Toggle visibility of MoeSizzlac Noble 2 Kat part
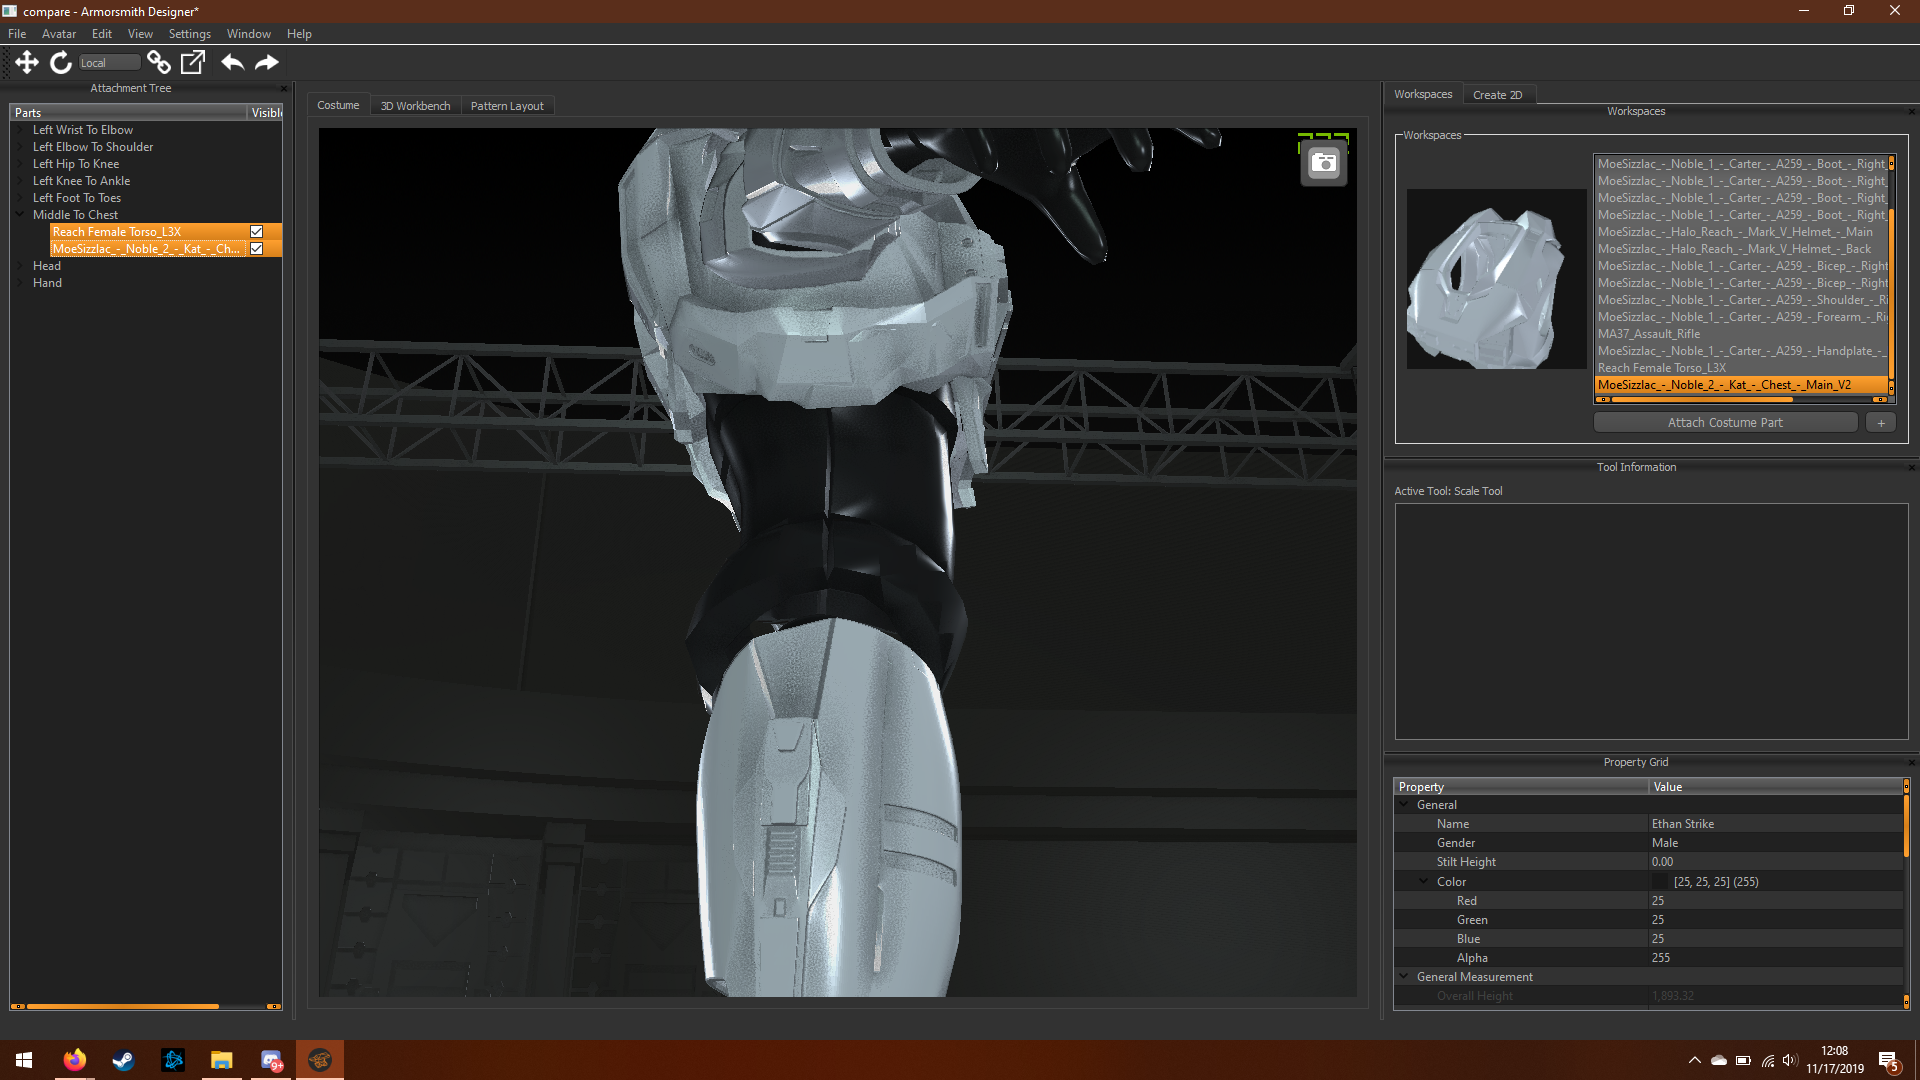This screenshot has width=1920, height=1080. (x=256, y=249)
